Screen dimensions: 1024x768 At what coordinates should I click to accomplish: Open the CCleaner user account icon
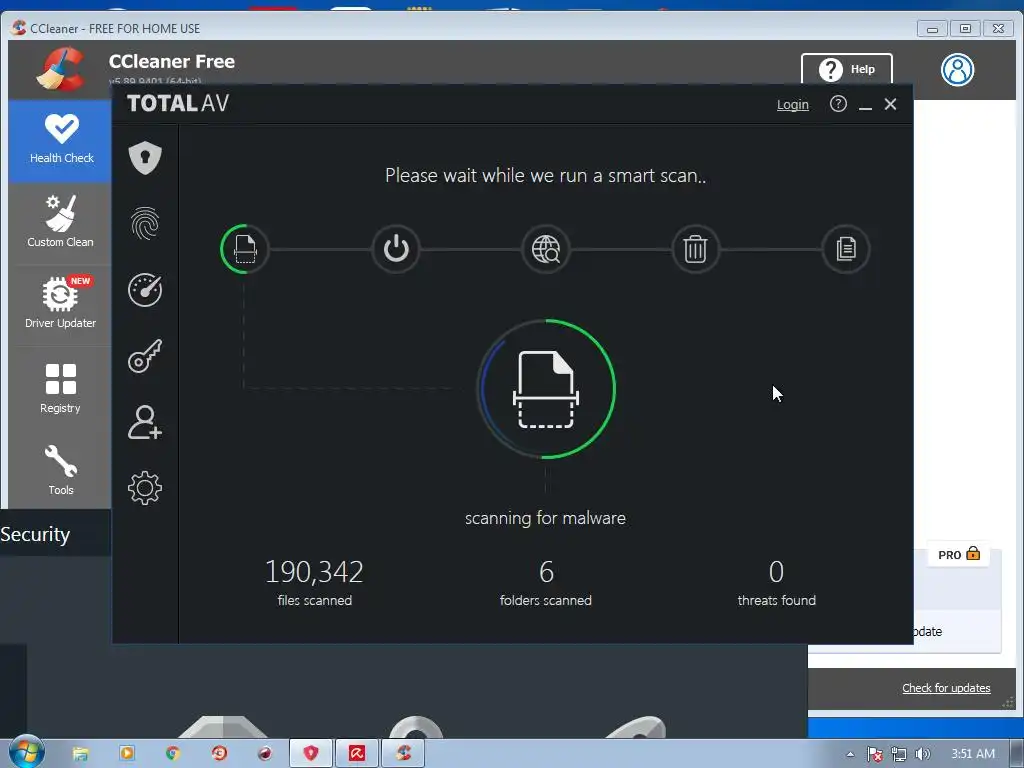(957, 69)
